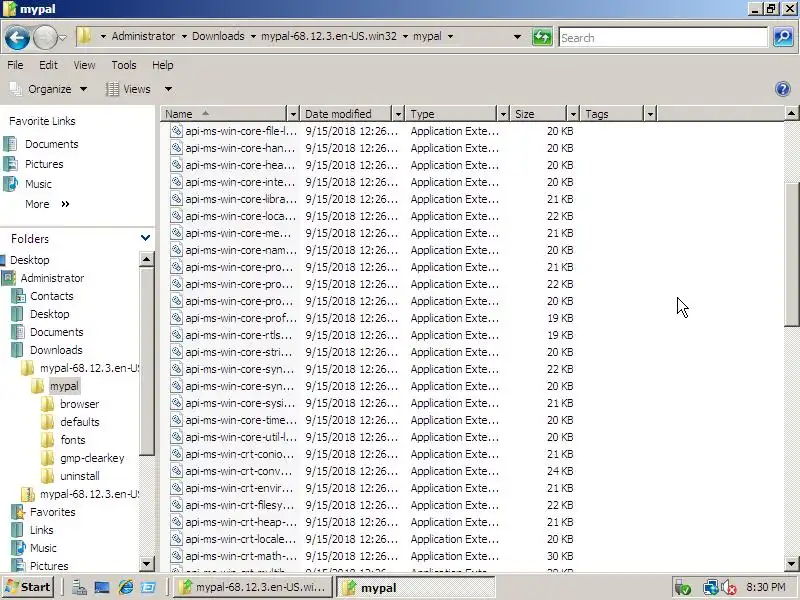Click the 30 KB size cell
The height and width of the screenshot is (600, 800).
[x=560, y=556]
